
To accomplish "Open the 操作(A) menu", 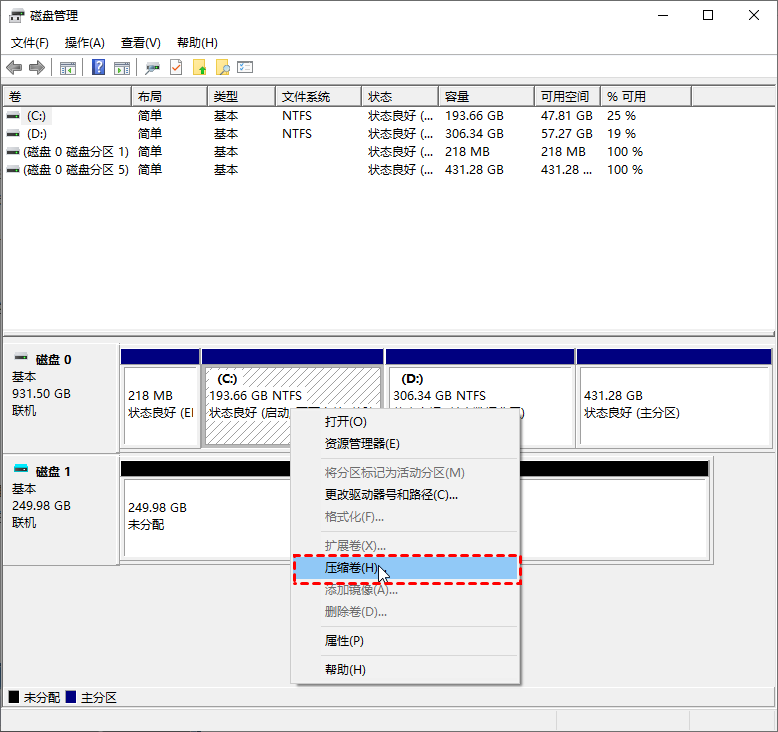I will pos(84,43).
